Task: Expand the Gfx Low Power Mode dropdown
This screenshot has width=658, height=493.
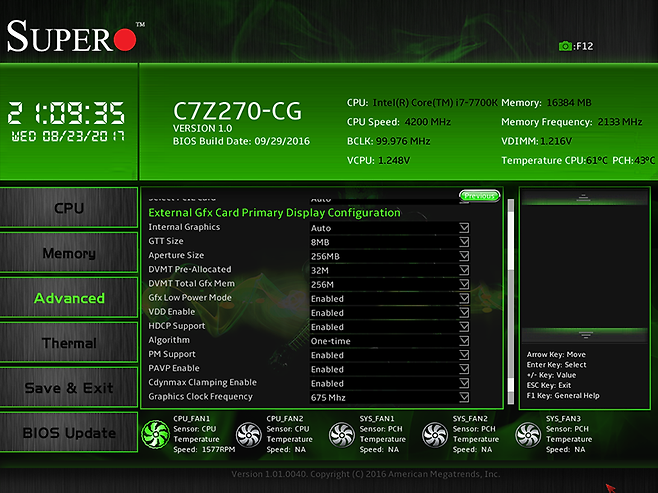Action: (x=464, y=298)
